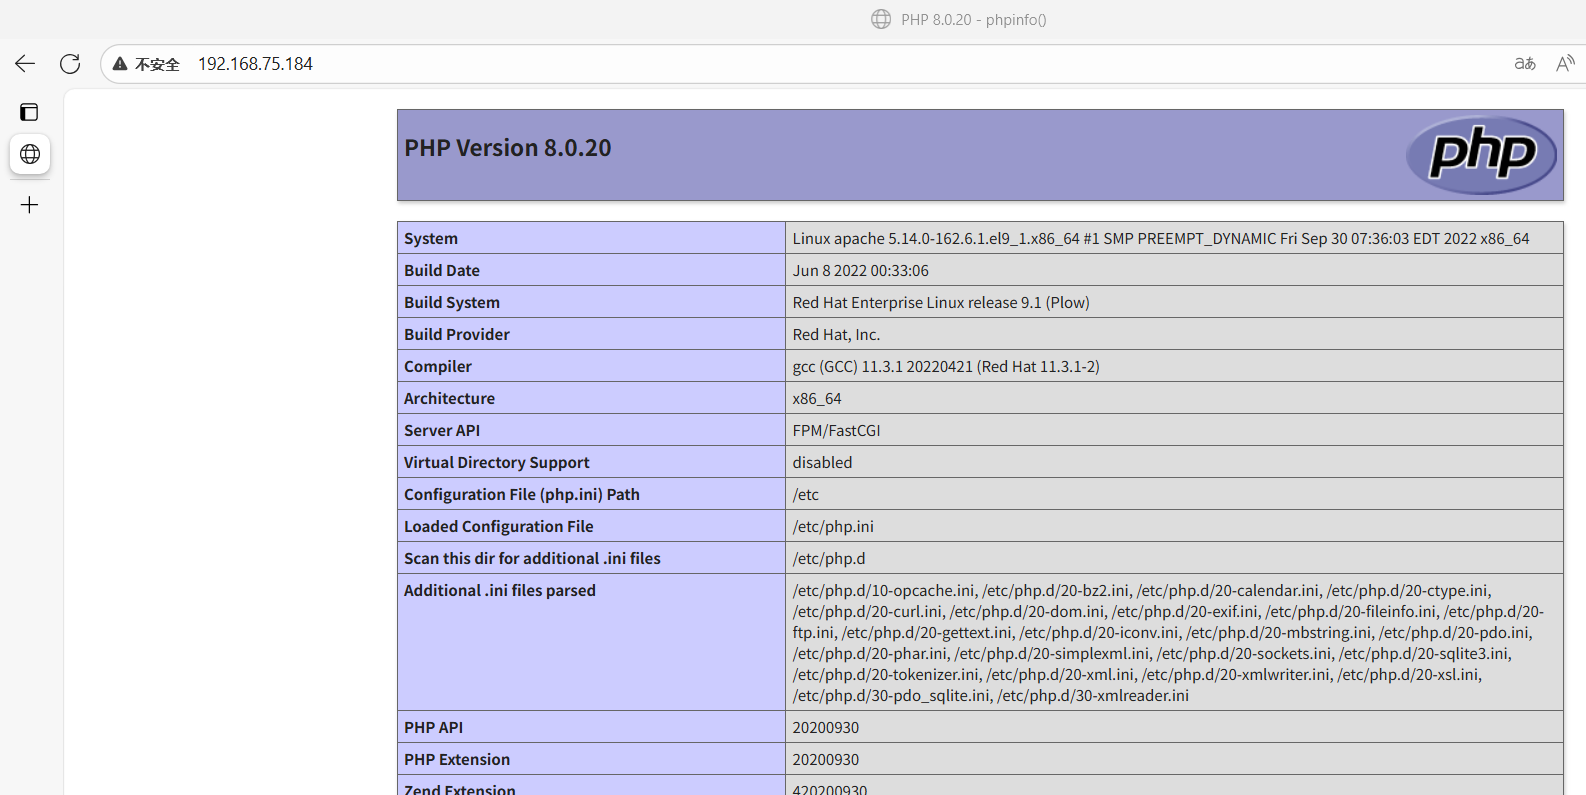This screenshot has height=795, width=1586.
Task: Click the 'x86_64' architecture value
Action: click(817, 398)
